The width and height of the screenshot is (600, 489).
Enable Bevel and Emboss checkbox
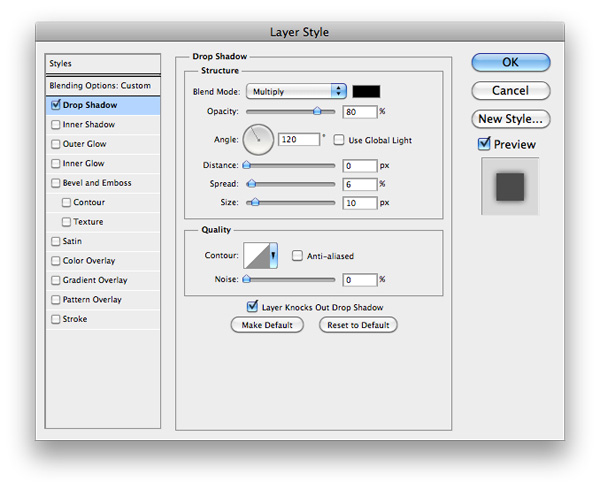coord(55,183)
